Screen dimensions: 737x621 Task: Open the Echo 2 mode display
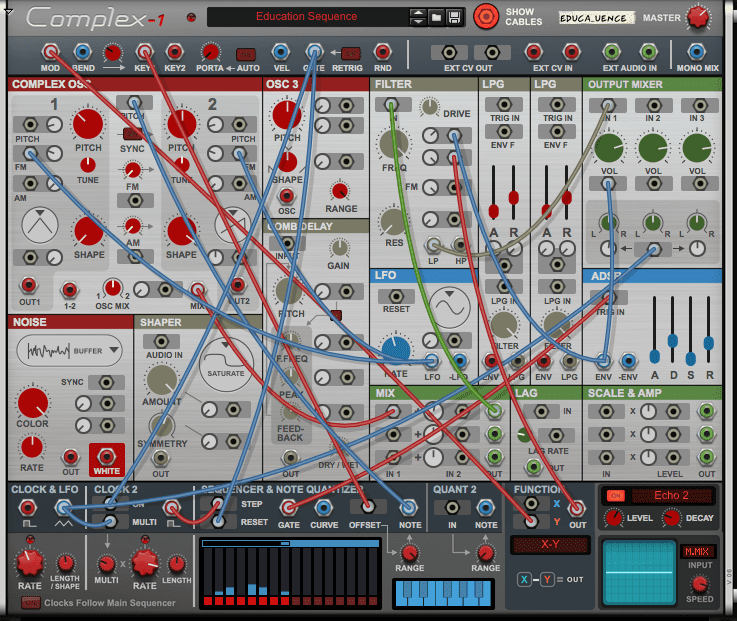671,495
